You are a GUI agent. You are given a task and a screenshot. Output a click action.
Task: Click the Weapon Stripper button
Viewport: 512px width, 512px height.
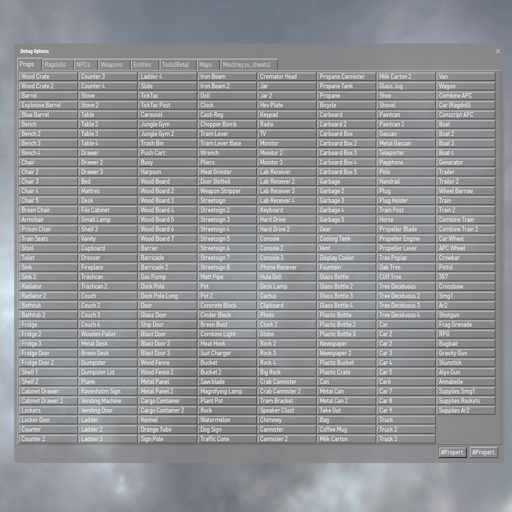click(227, 191)
